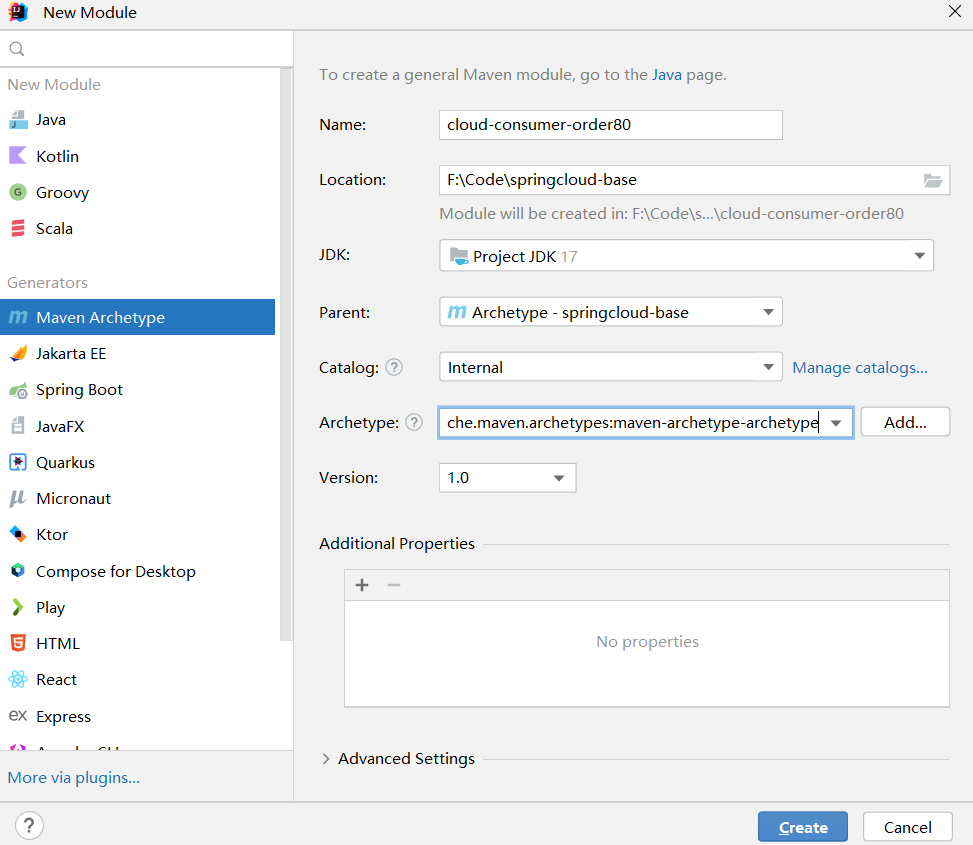
Task: Click the left list scrollbar
Action: click(x=285, y=354)
